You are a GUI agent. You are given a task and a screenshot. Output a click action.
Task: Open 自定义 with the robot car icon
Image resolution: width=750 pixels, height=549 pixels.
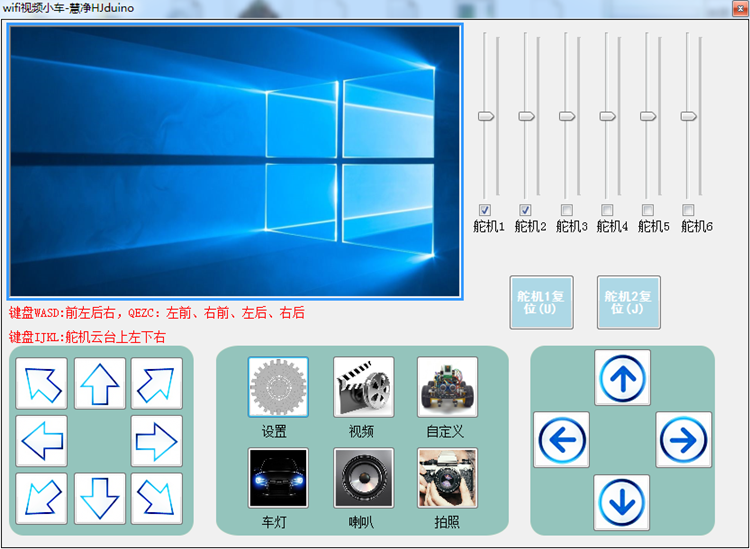[x=447, y=387]
